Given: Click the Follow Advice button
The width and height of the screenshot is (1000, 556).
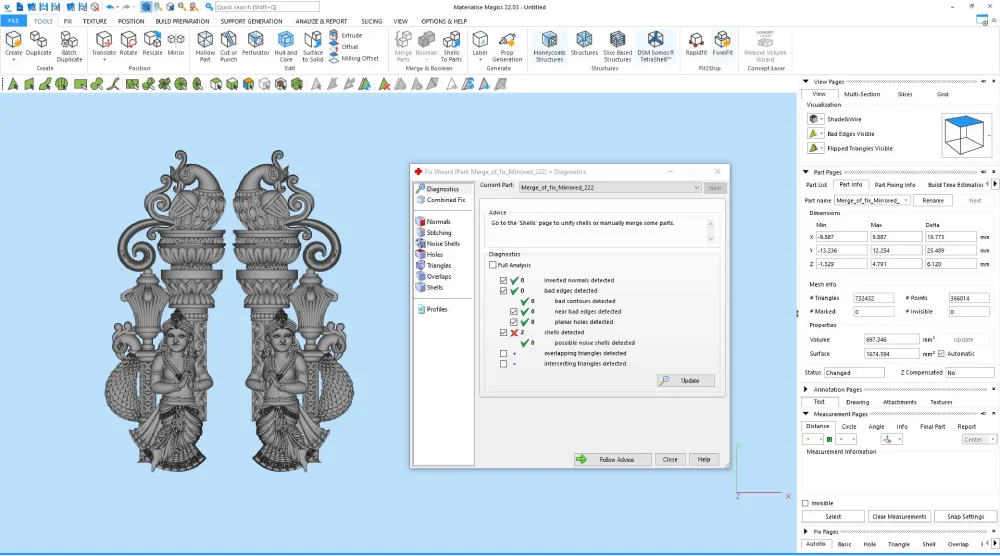Looking at the screenshot, I should [x=612, y=460].
